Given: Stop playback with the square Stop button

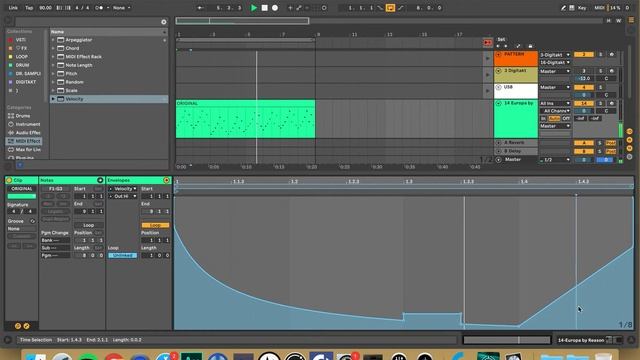Looking at the screenshot, I should [x=264, y=8].
